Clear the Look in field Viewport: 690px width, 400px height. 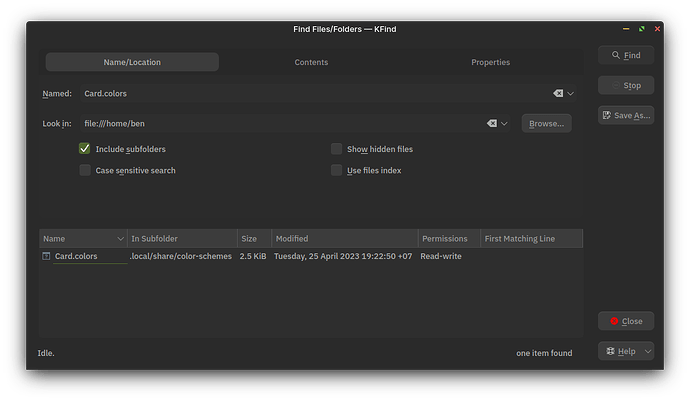tap(492, 123)
